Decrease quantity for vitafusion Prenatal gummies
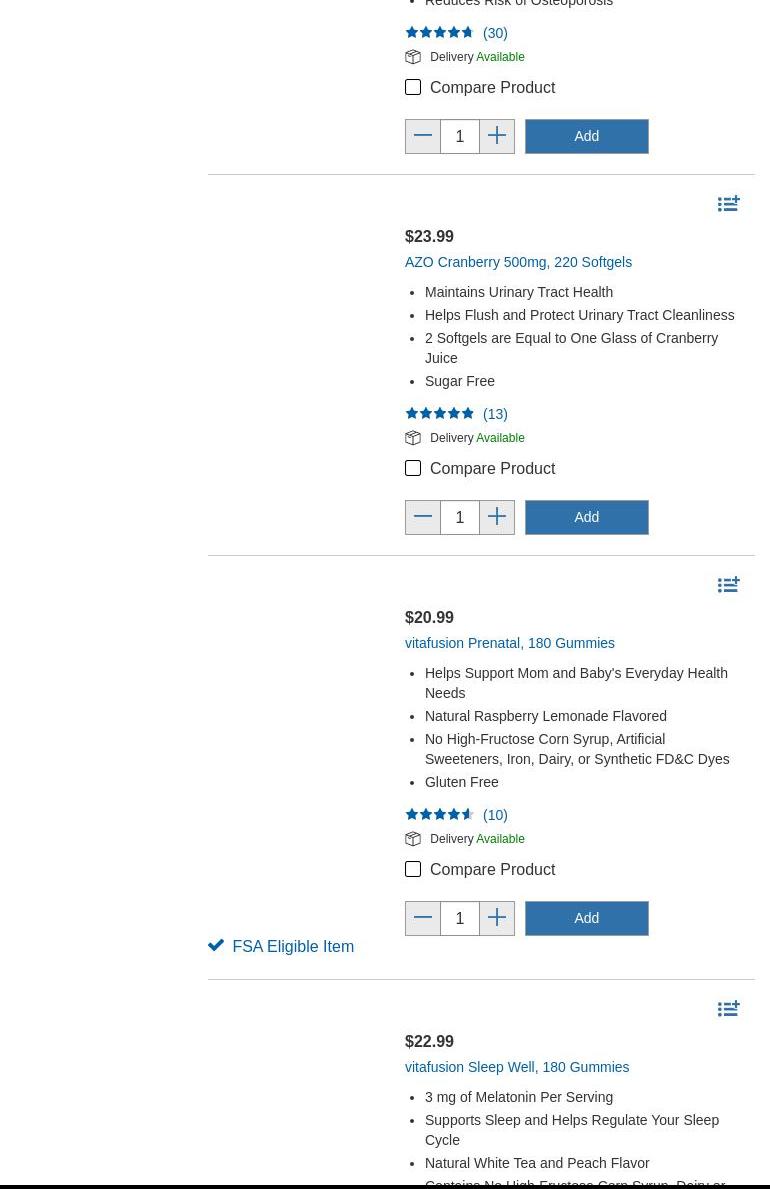The height and width of the screenshot is (1189, 770). pyautogui.click(x=423, y=918)
